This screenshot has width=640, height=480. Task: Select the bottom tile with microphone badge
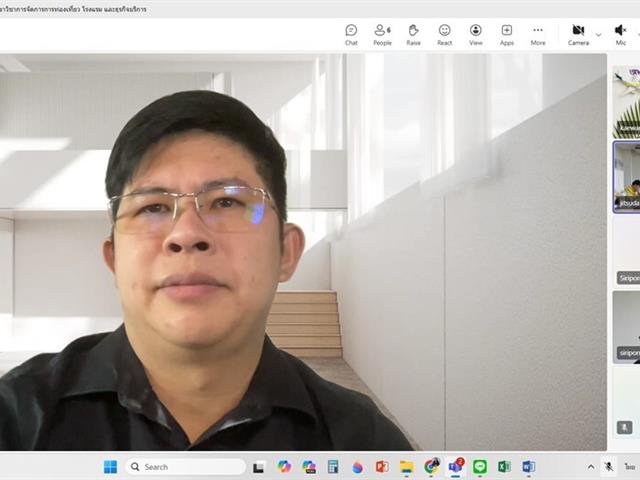pos(627,402)
